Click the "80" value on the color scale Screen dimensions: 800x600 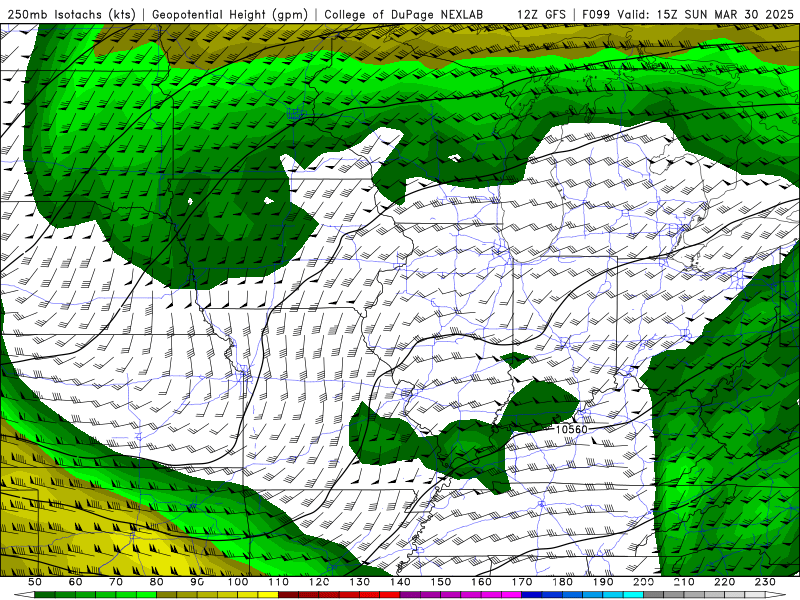click(x=157, y=582)
